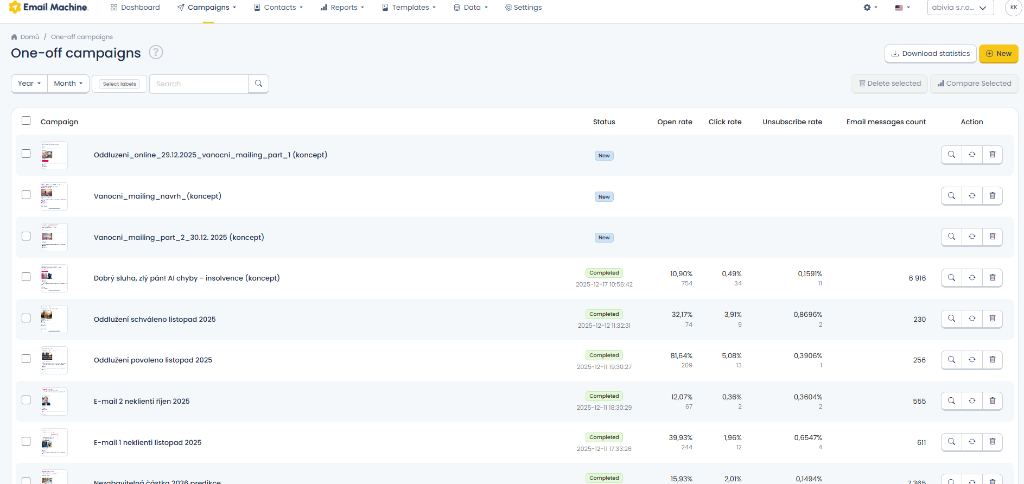1024x484 pixels.
Task: Click thumbnail of Dobrý sluha, zlý pán campaign
Action: tap(54, 278)
